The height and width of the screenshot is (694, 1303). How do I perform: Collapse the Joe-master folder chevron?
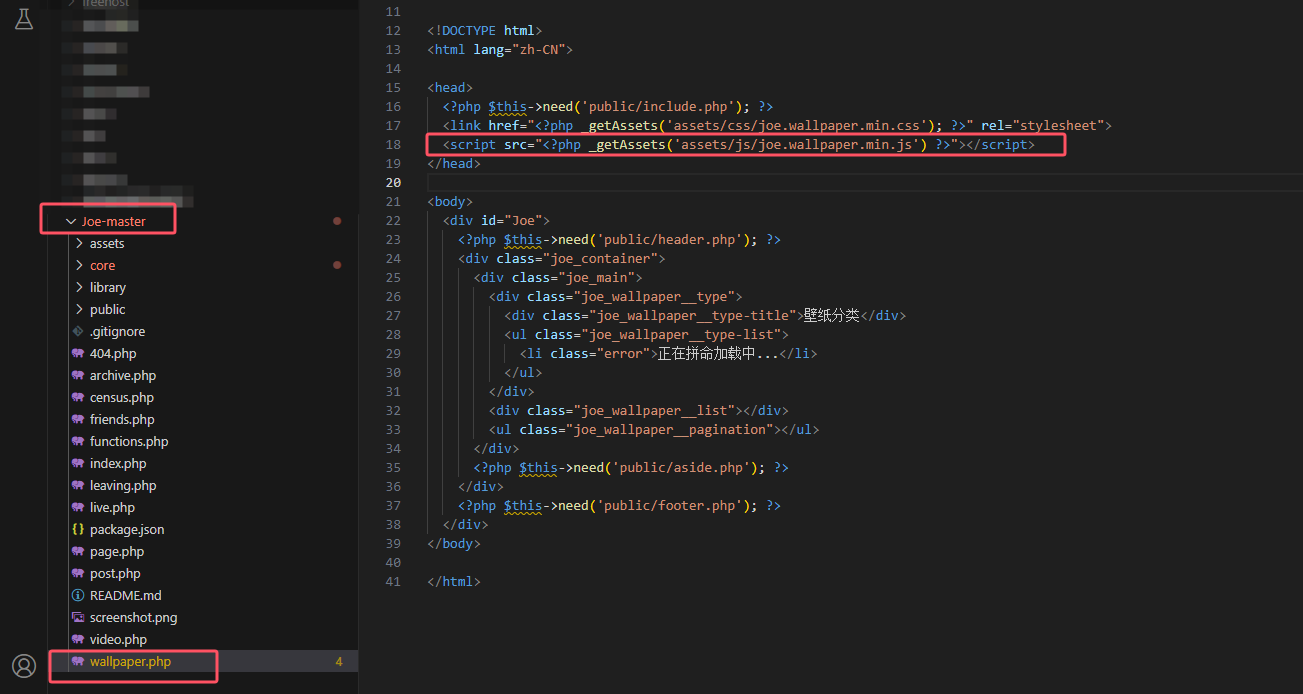coord(70,221)
